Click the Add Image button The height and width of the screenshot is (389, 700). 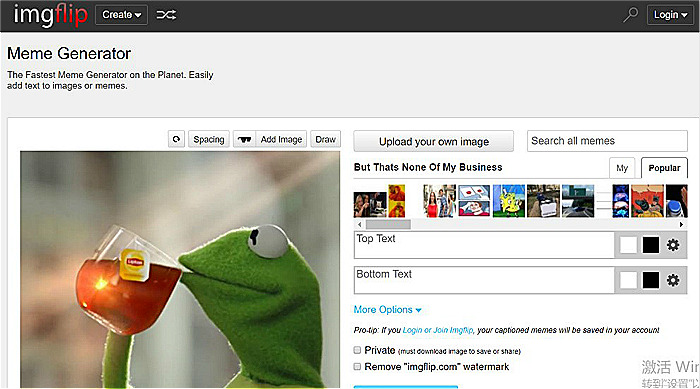[x=281, y=139]
